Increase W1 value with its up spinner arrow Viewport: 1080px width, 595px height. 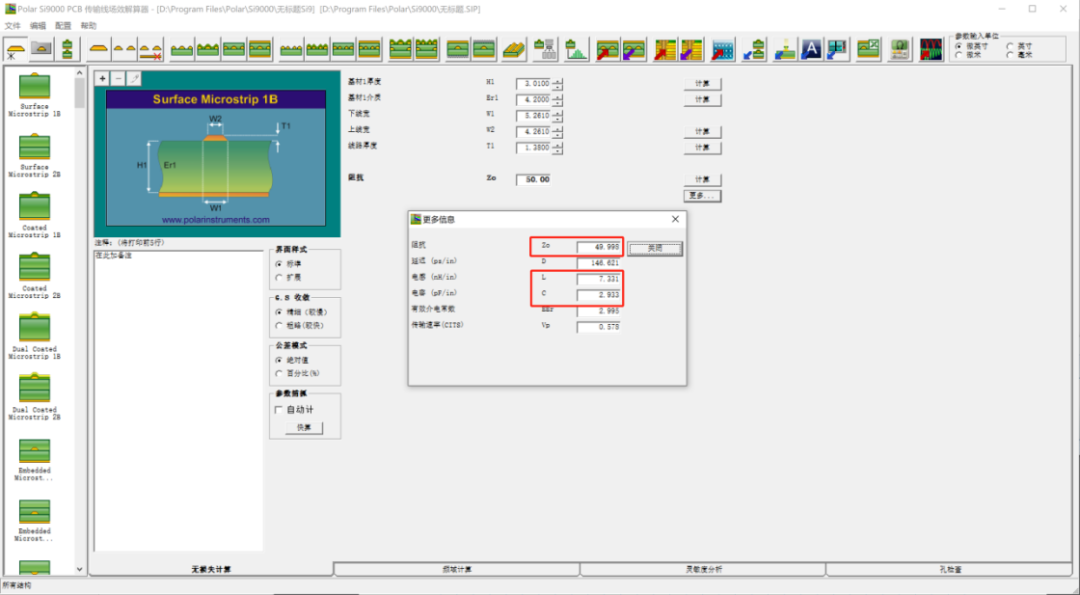(557, 113)
